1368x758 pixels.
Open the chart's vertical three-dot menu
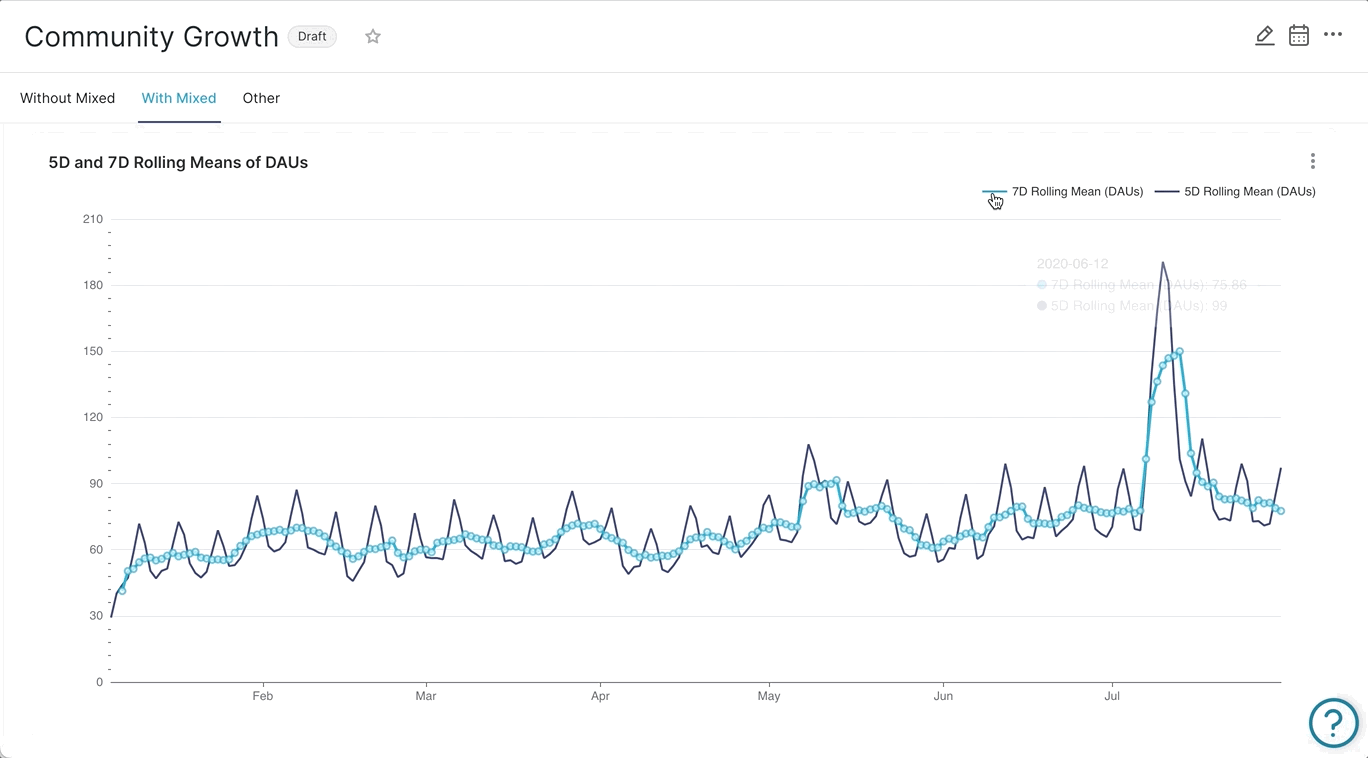pyautogui.click(x=1312, y=161)
